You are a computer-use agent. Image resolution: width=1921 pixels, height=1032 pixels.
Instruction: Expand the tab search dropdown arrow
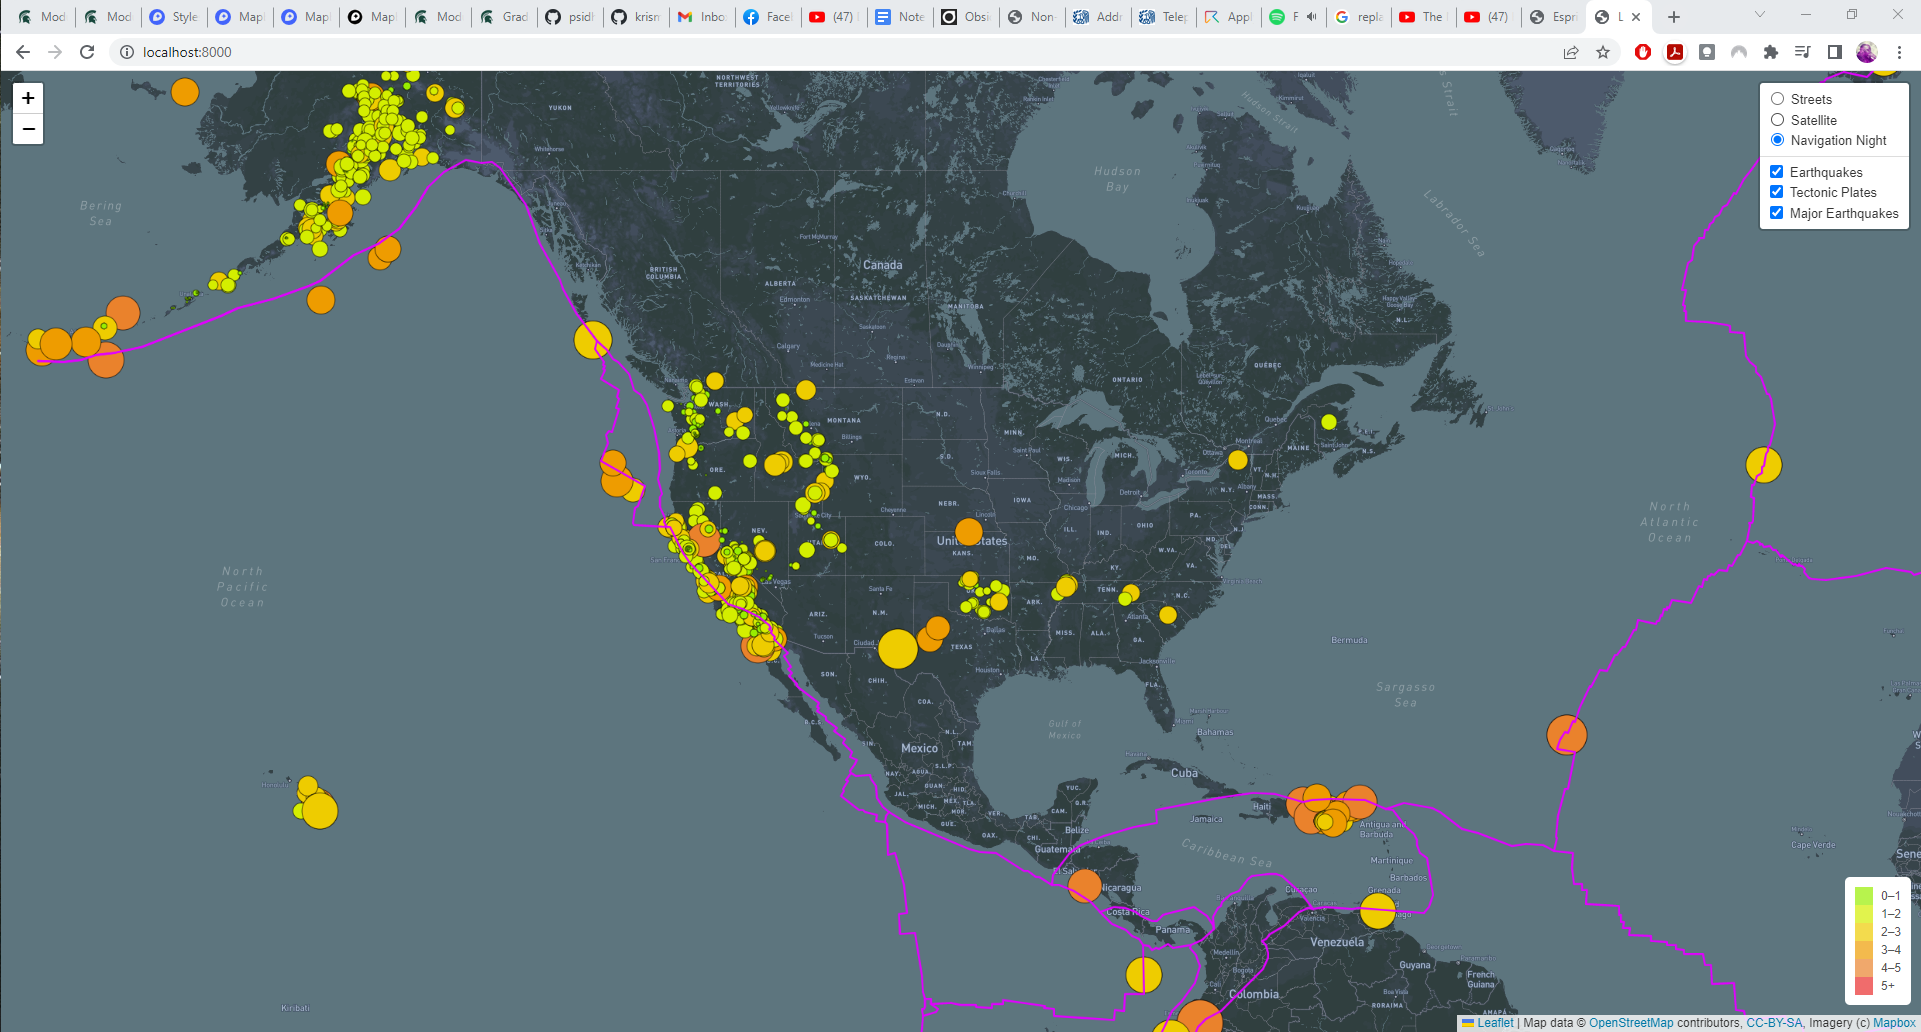(1760, 15)
